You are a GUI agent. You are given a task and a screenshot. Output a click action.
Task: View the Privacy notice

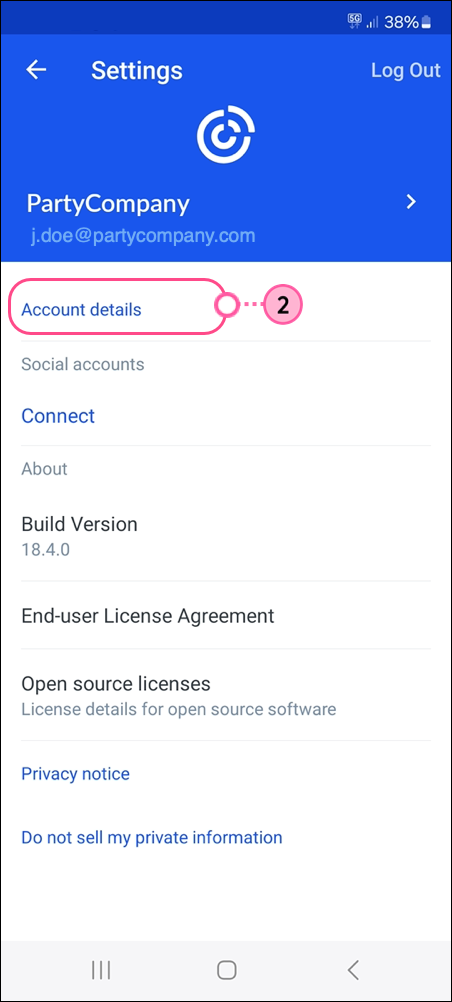(x=75, y=774)
